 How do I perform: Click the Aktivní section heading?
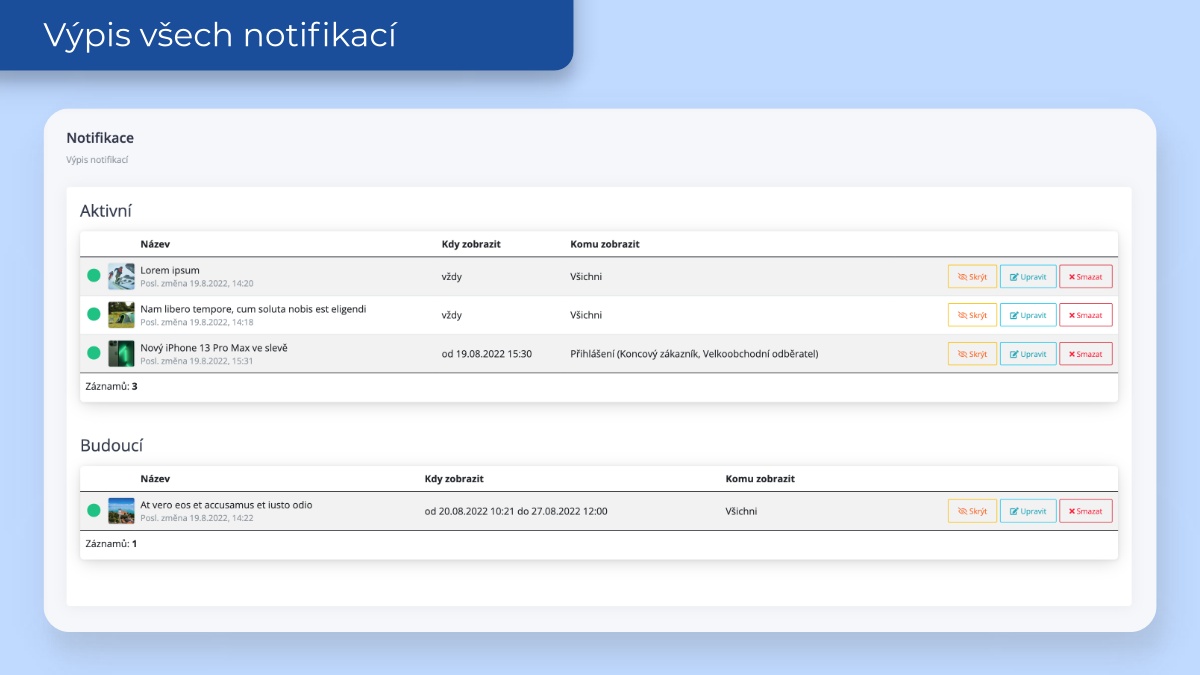click(106, 211)
